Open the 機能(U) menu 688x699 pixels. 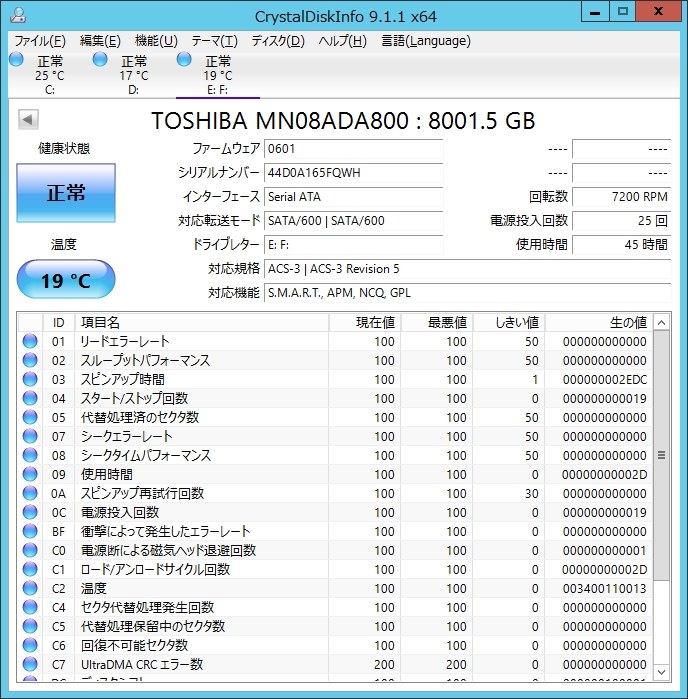click(157, 41)
